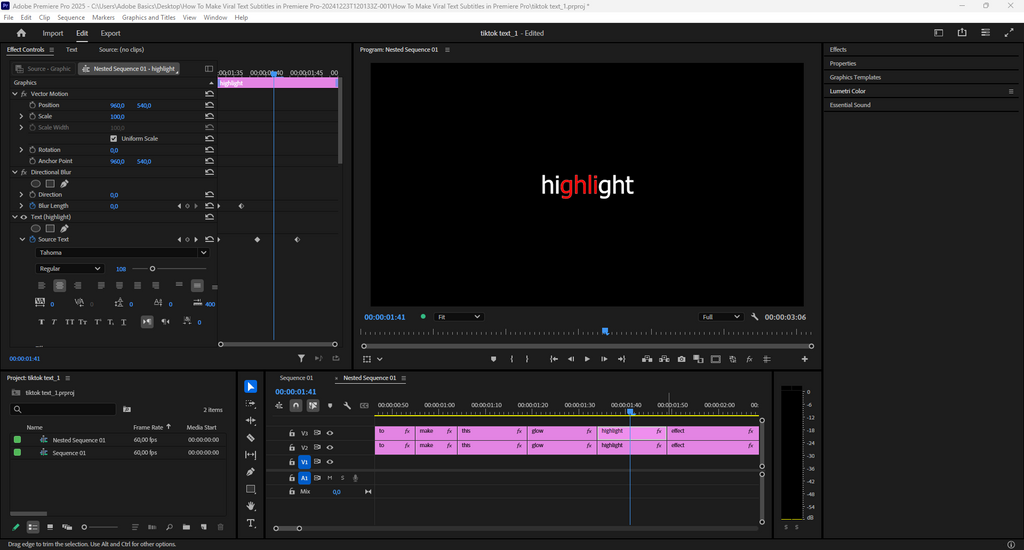
Task: Switch to the Sequence 01 timeline tab
Action: tap(296, 378)
